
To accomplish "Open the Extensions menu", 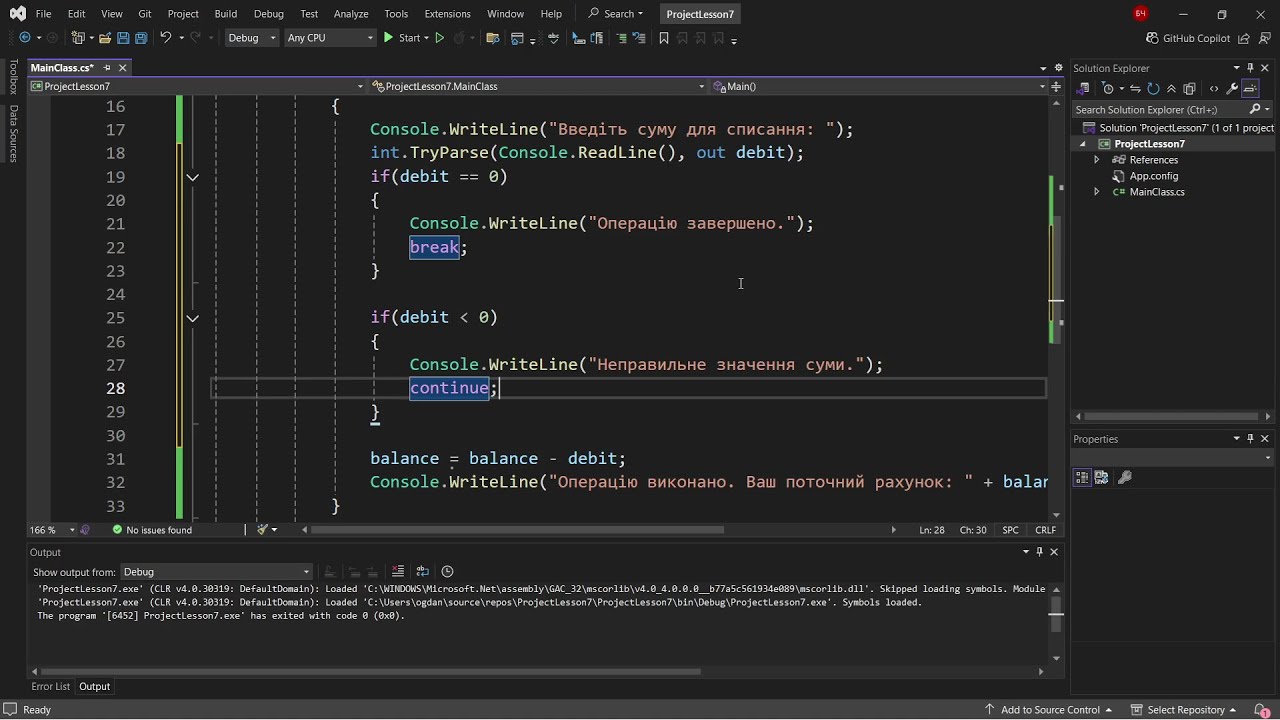I will (x=447, y=14).
